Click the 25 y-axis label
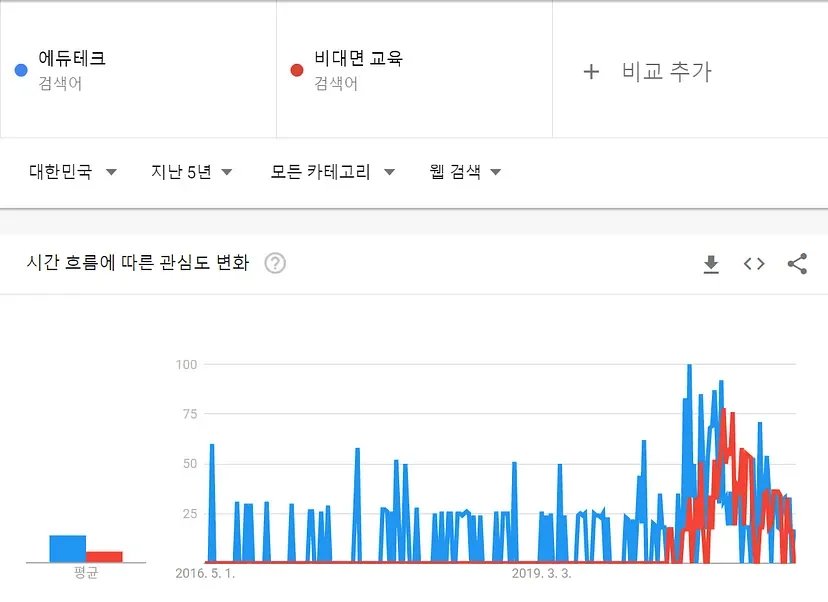828x602 pixels. pos(190,513)
